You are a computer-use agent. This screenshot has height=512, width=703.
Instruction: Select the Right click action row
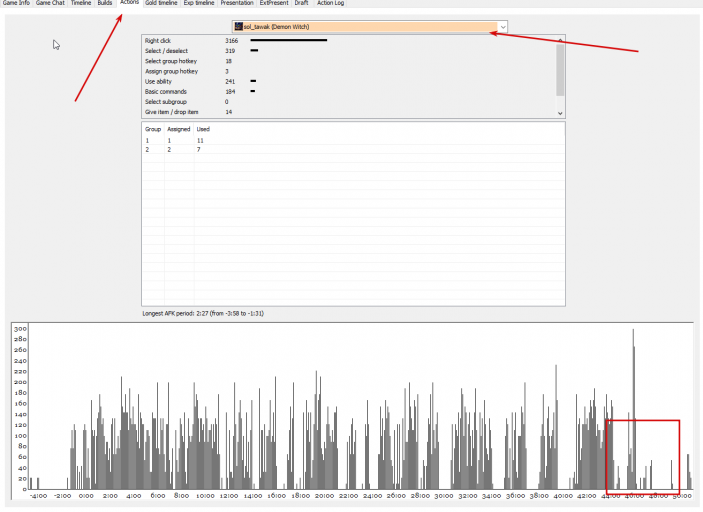pos(348,41)
